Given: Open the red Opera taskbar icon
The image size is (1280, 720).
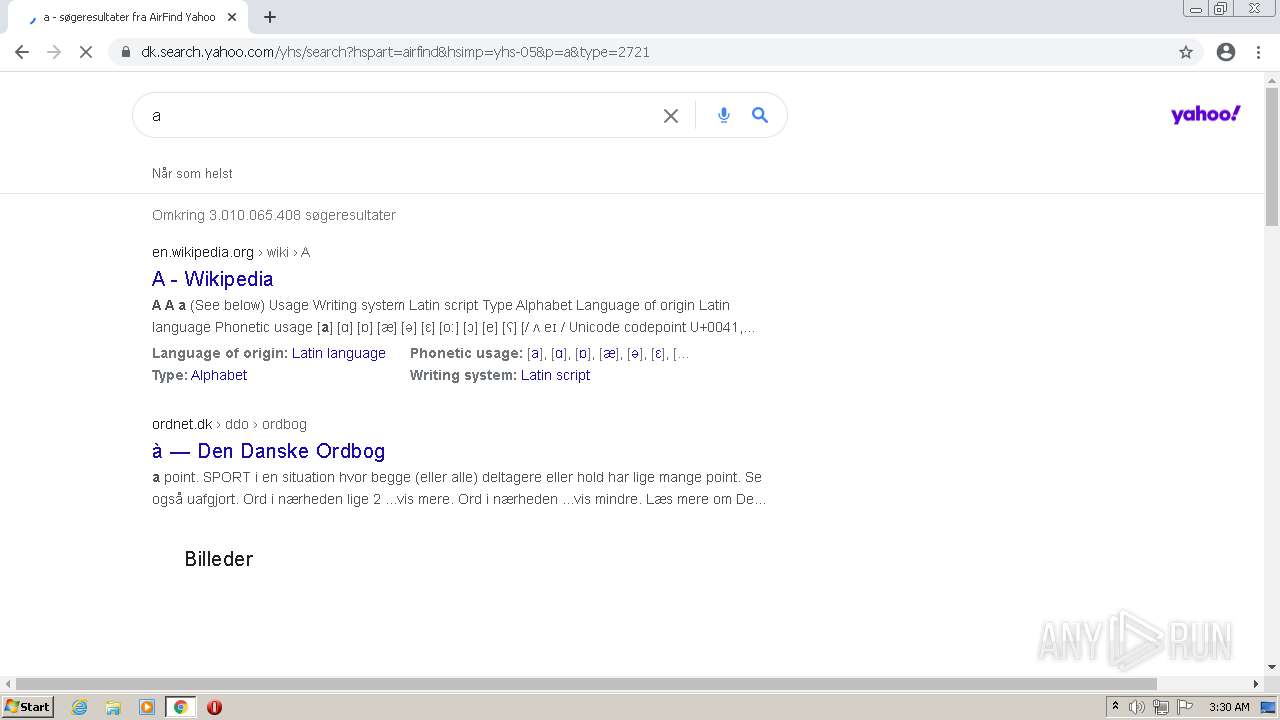Looking at the screenshot, I should click(x=214, y=707).
